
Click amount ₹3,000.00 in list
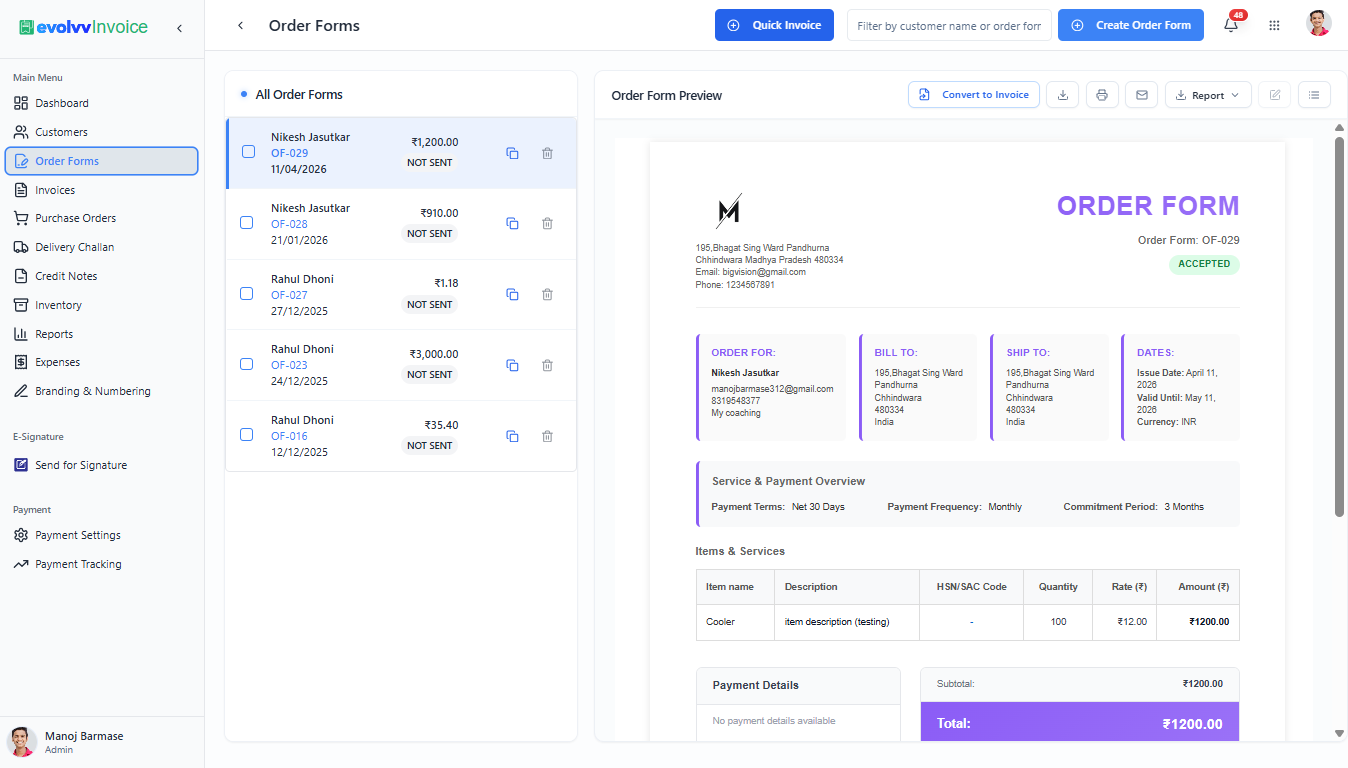[434, 354]
